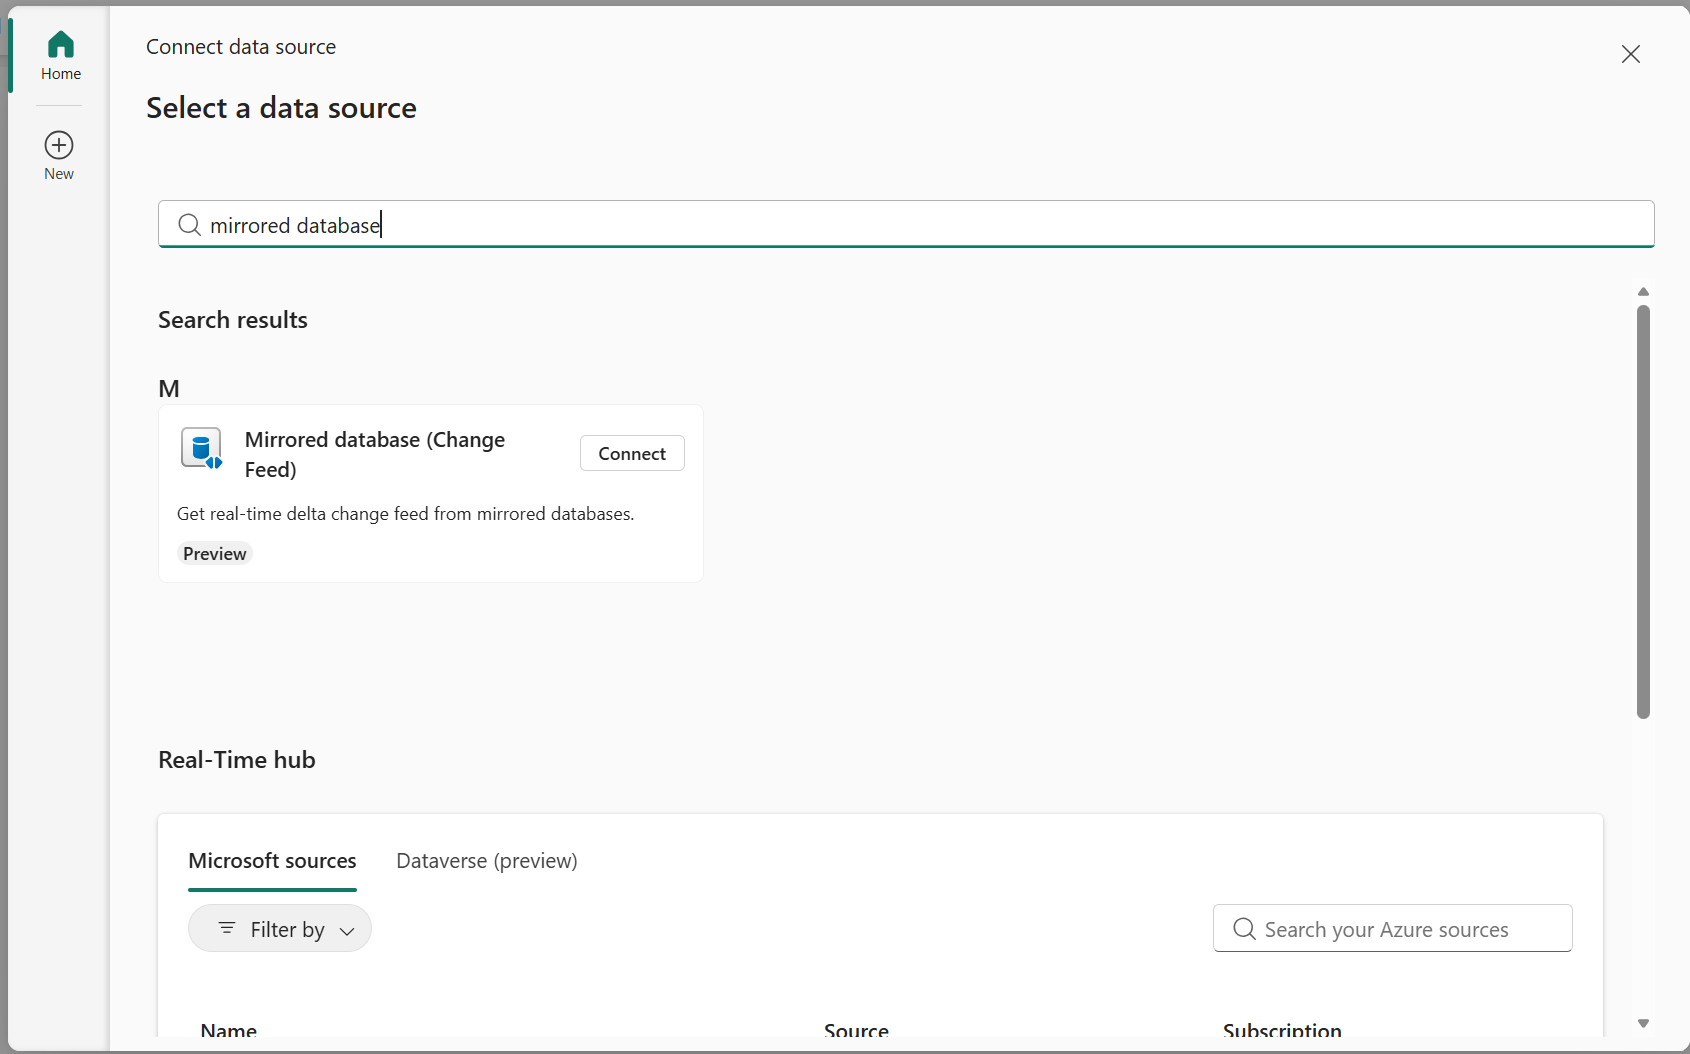Click the Subscription column header

[x=1282, y=1030]
